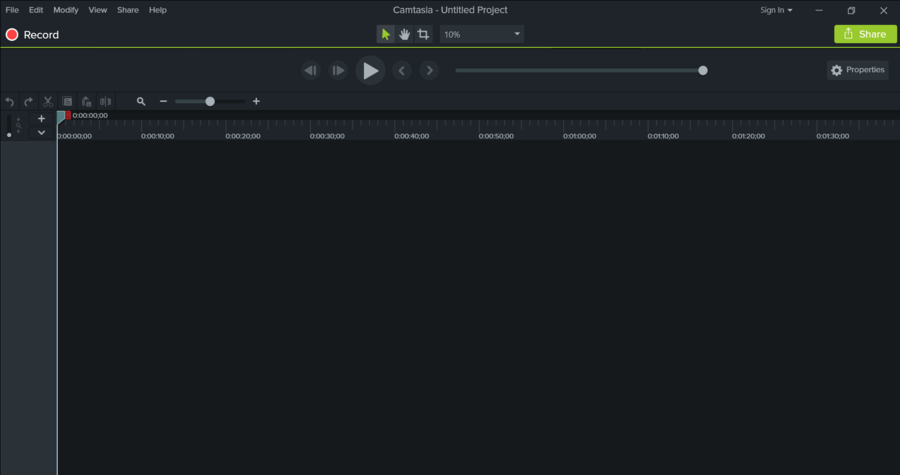Image resolution: width=900 pixels, height=475 pixels.
Task: Click the Split clip icon
Action: (105, 101)
